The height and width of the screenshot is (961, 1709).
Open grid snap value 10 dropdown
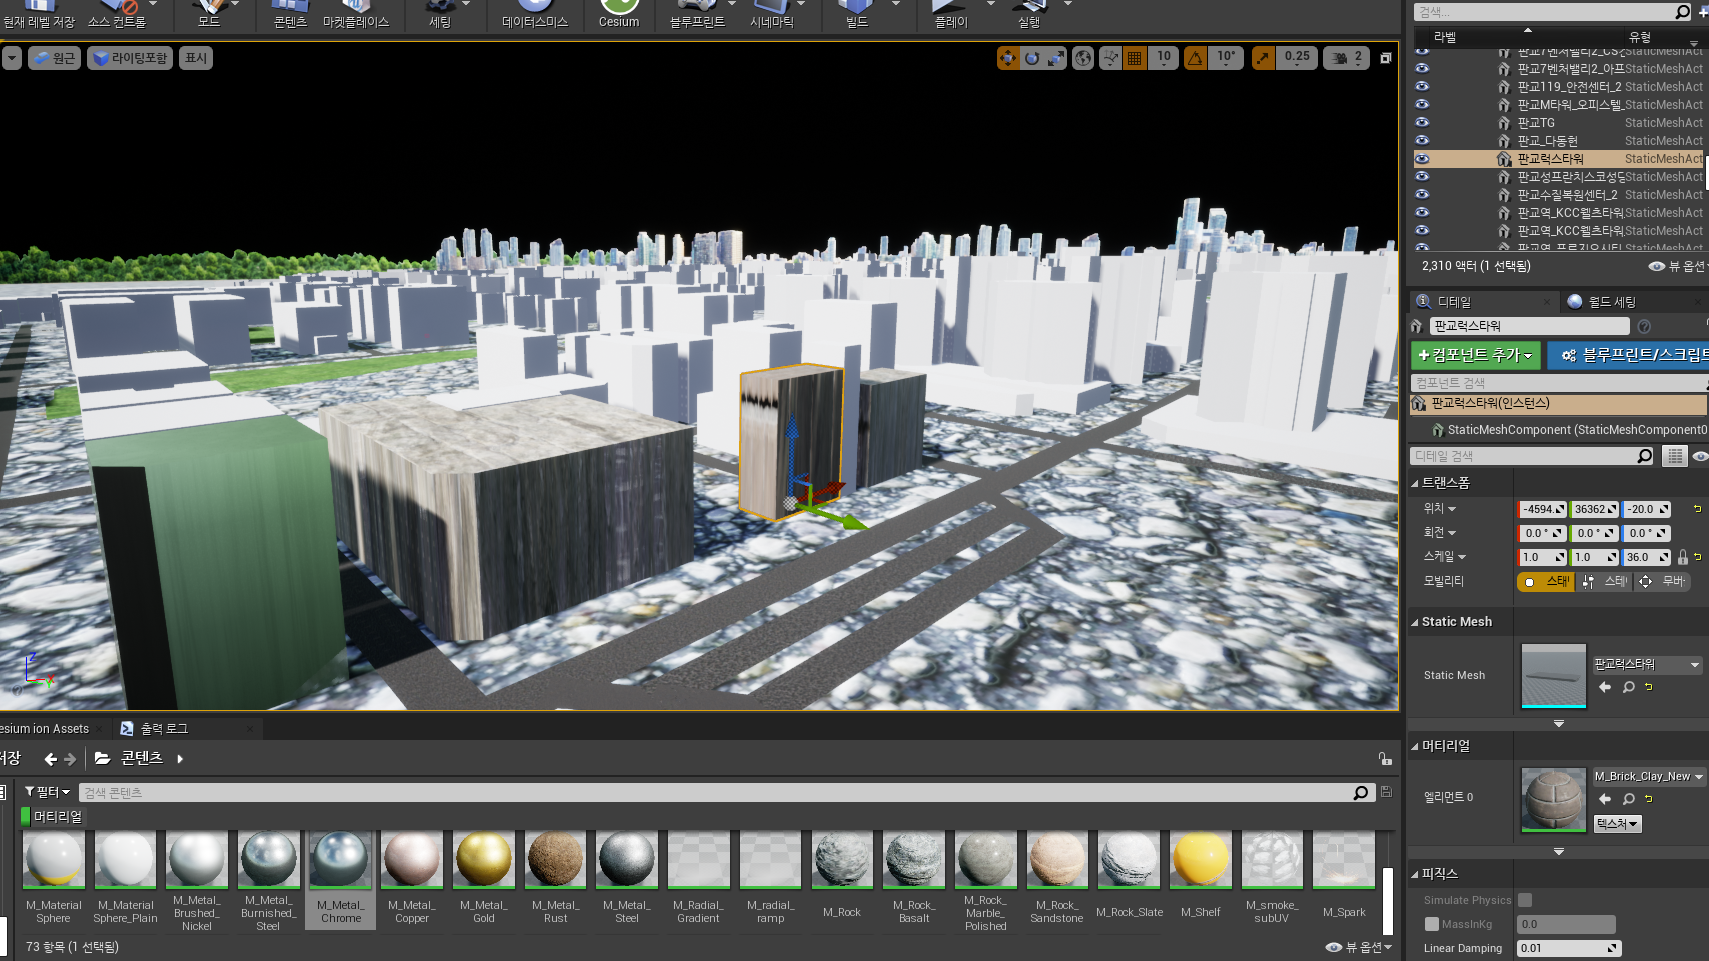tap(1163, 58)
